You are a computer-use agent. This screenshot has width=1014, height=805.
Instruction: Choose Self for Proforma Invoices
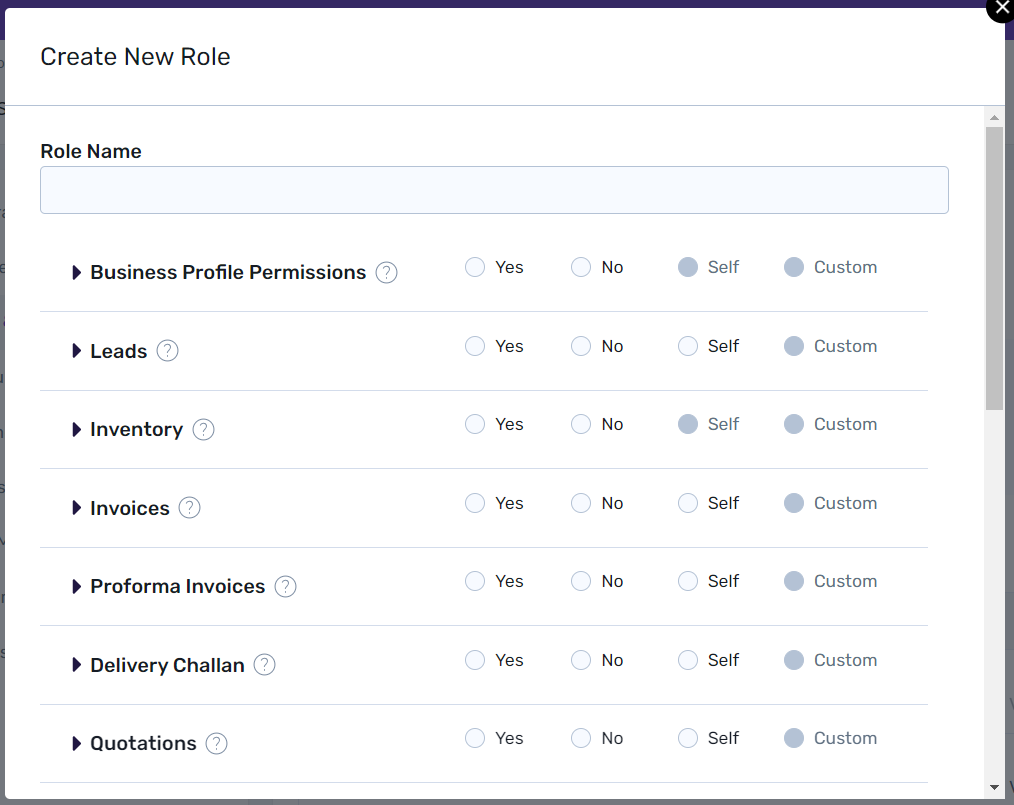tap(688, 581)
